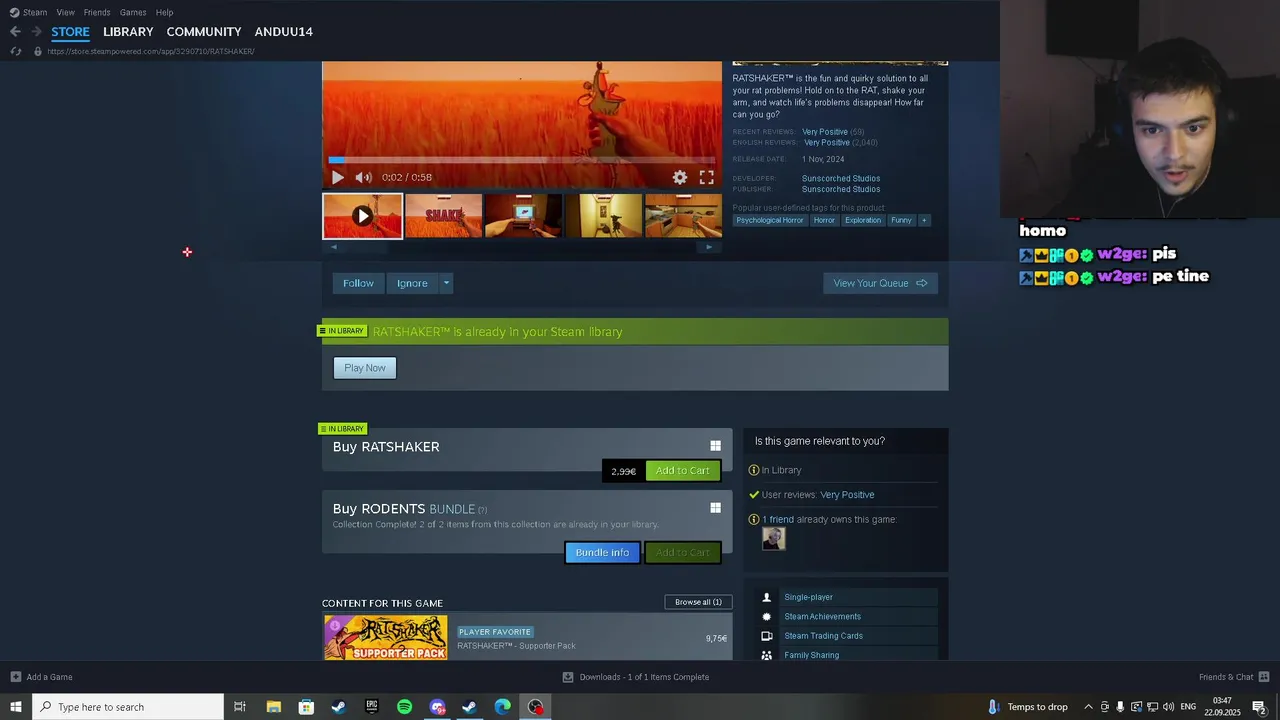
Task: Click the lock icon beside the URL
Action: pos(38,51)
